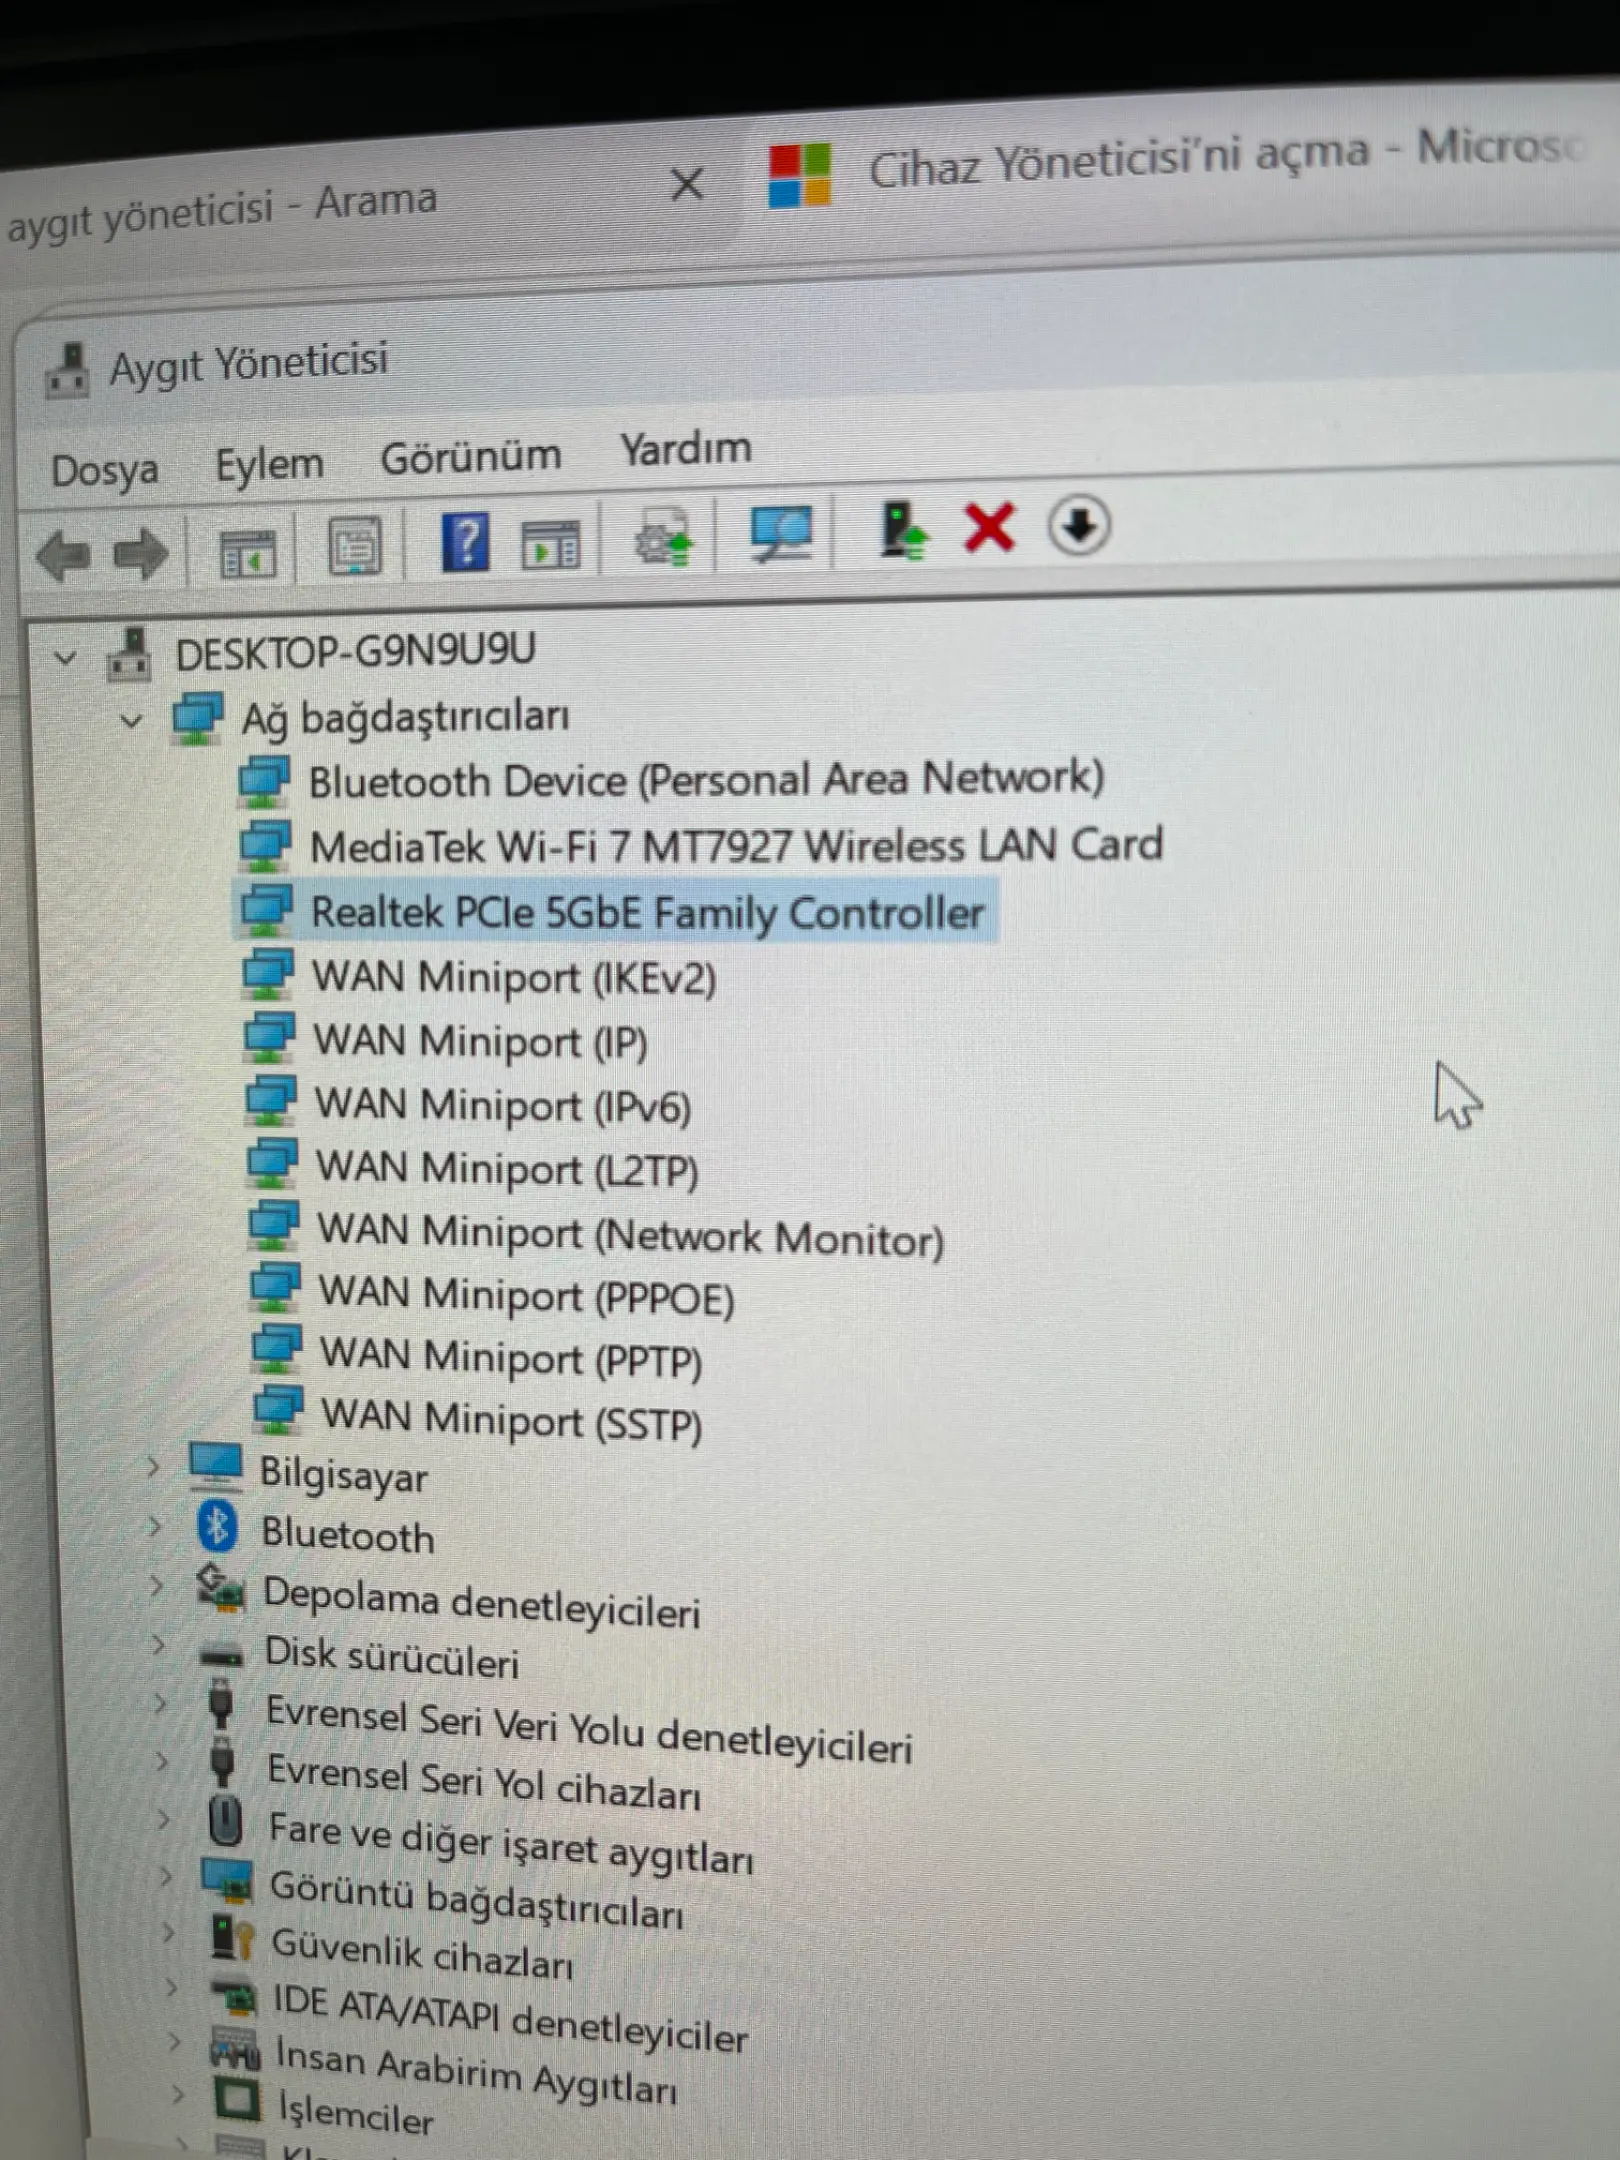Collapse the Ağ bağdaştırıcıları category
The image size is (1620, 2160).
click(131, 721)
